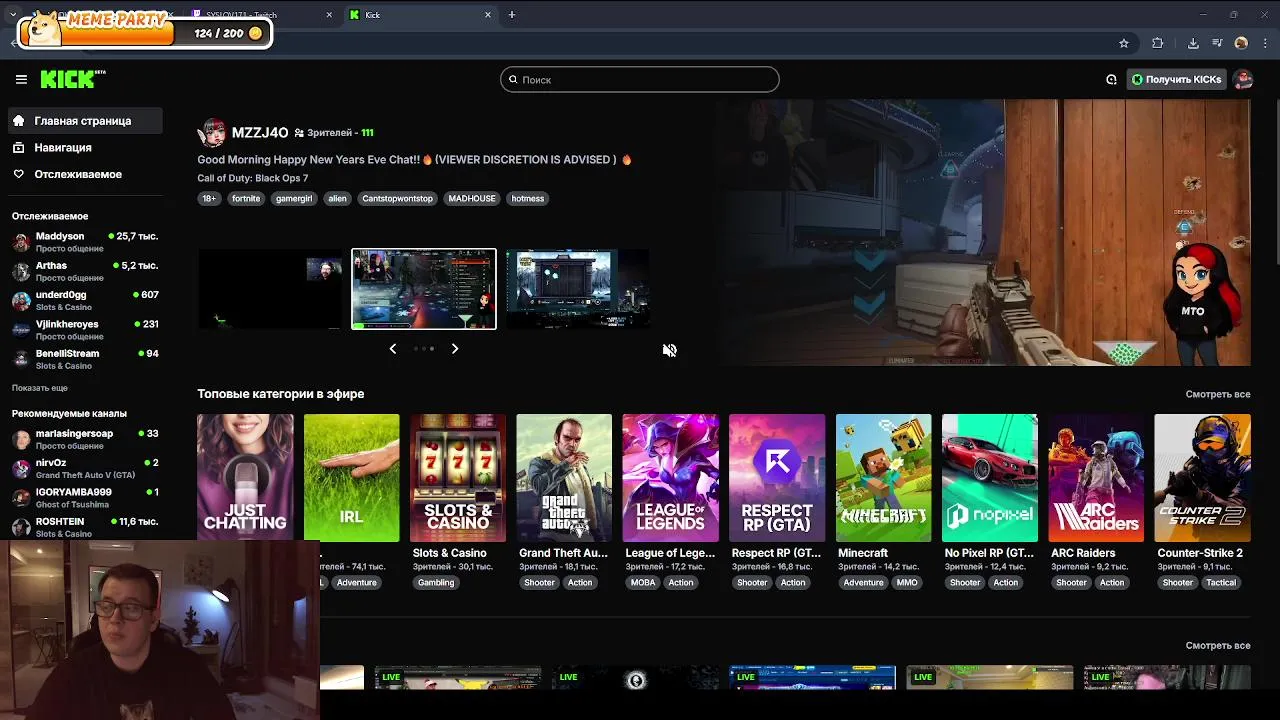Viewport: 1280px width, 720px height.
Task: Close the Kick browser tab
Action: tap(488, 15)
